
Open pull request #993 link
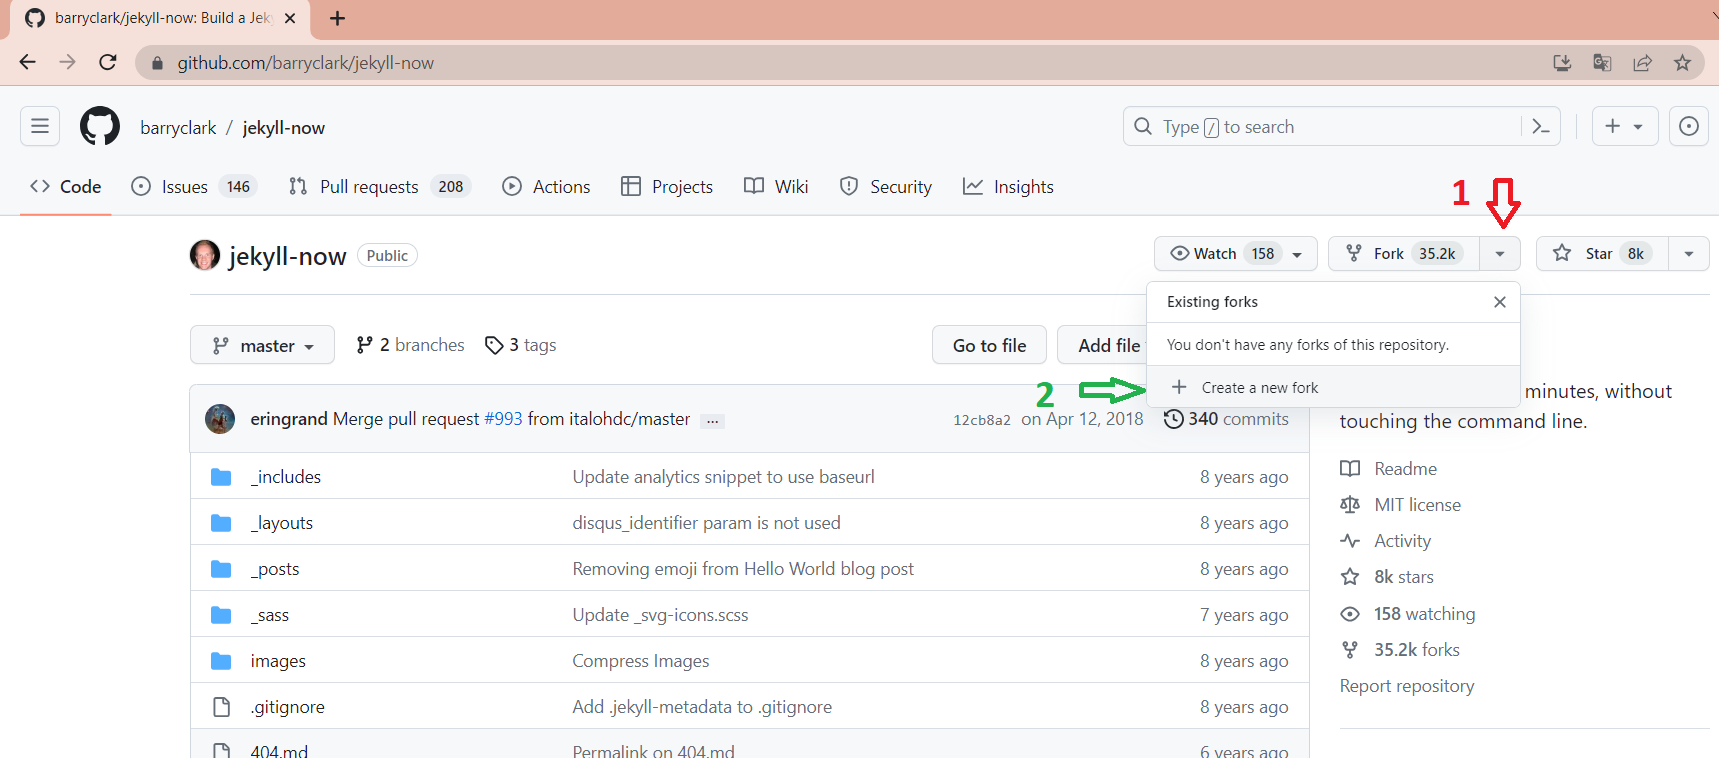coord(503,419)
